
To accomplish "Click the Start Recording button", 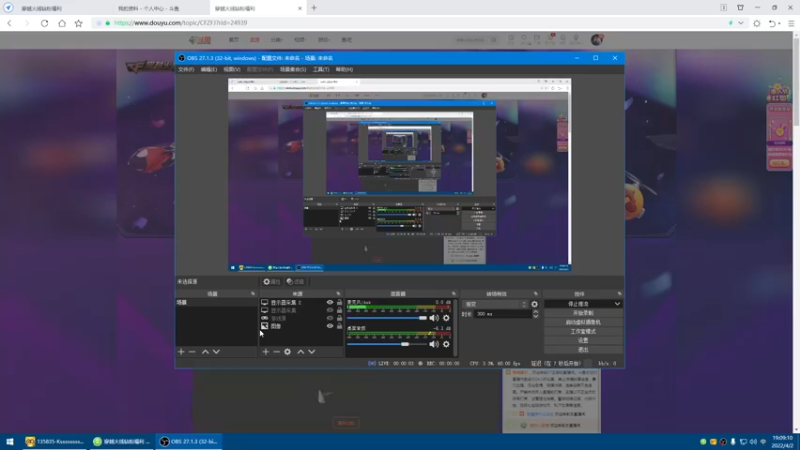I will click(583, 313).
